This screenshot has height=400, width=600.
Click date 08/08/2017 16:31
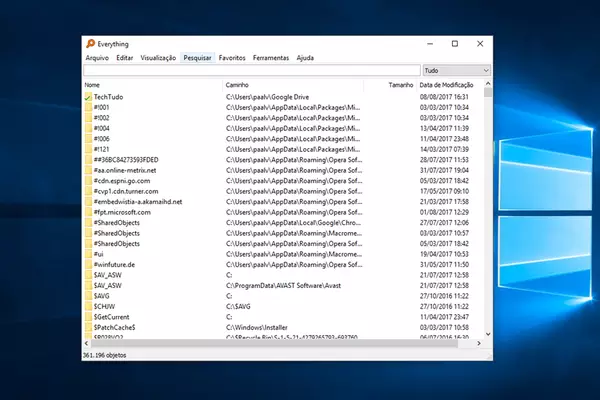[x=444, y=97]
